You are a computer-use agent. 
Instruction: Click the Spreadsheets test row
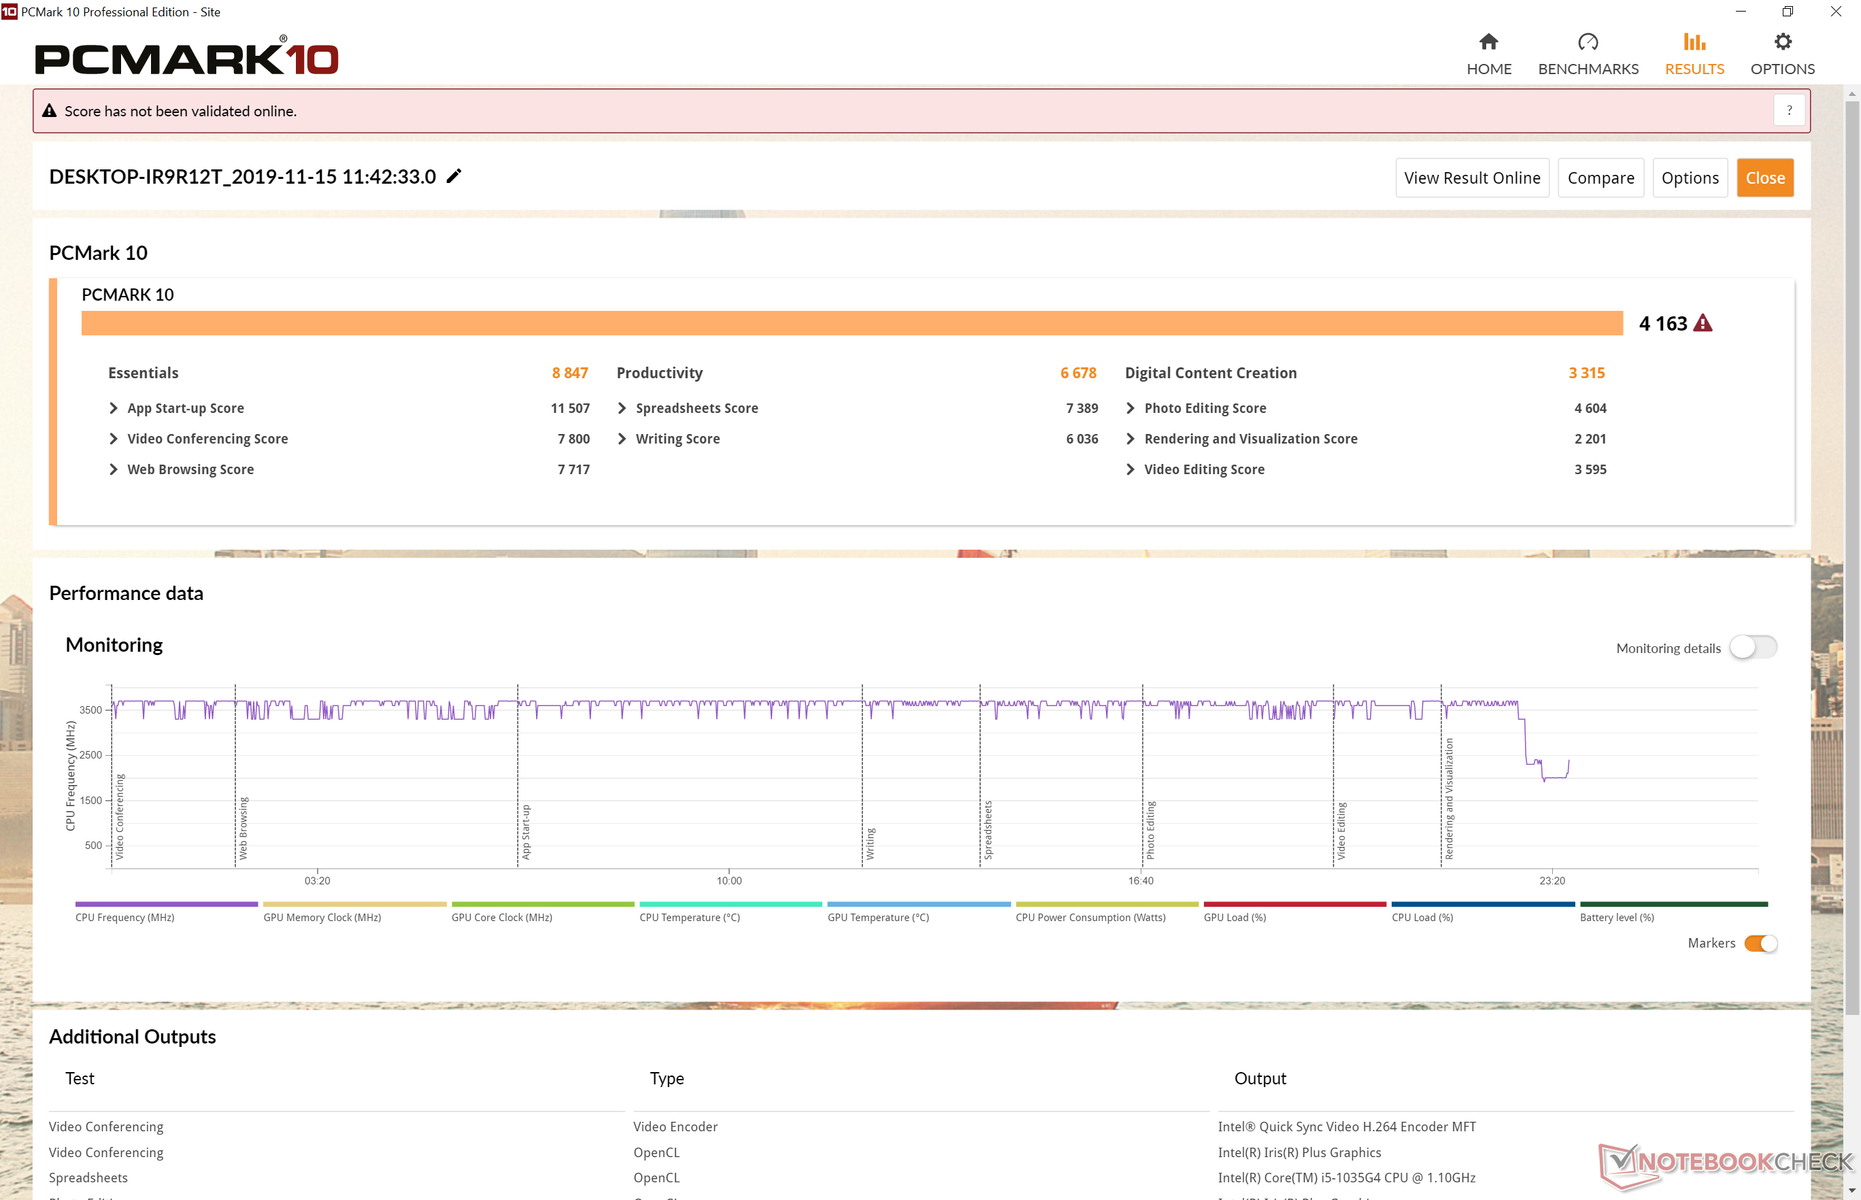88,1178
